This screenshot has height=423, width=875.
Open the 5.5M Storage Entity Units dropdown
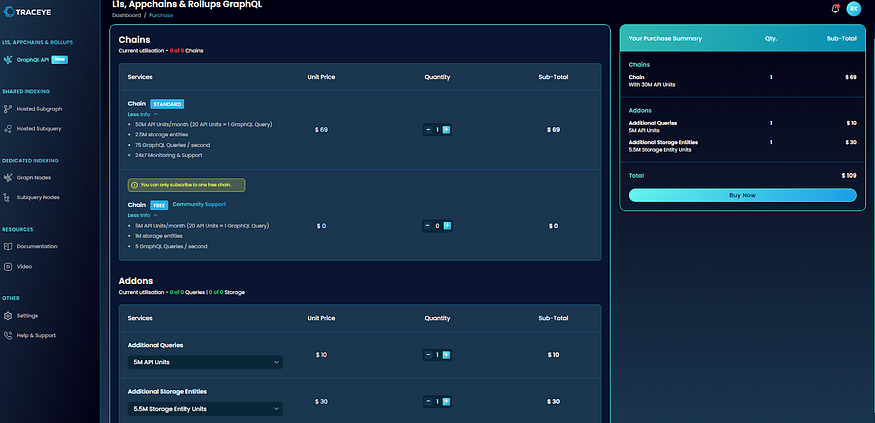click(x=205, y=409)
